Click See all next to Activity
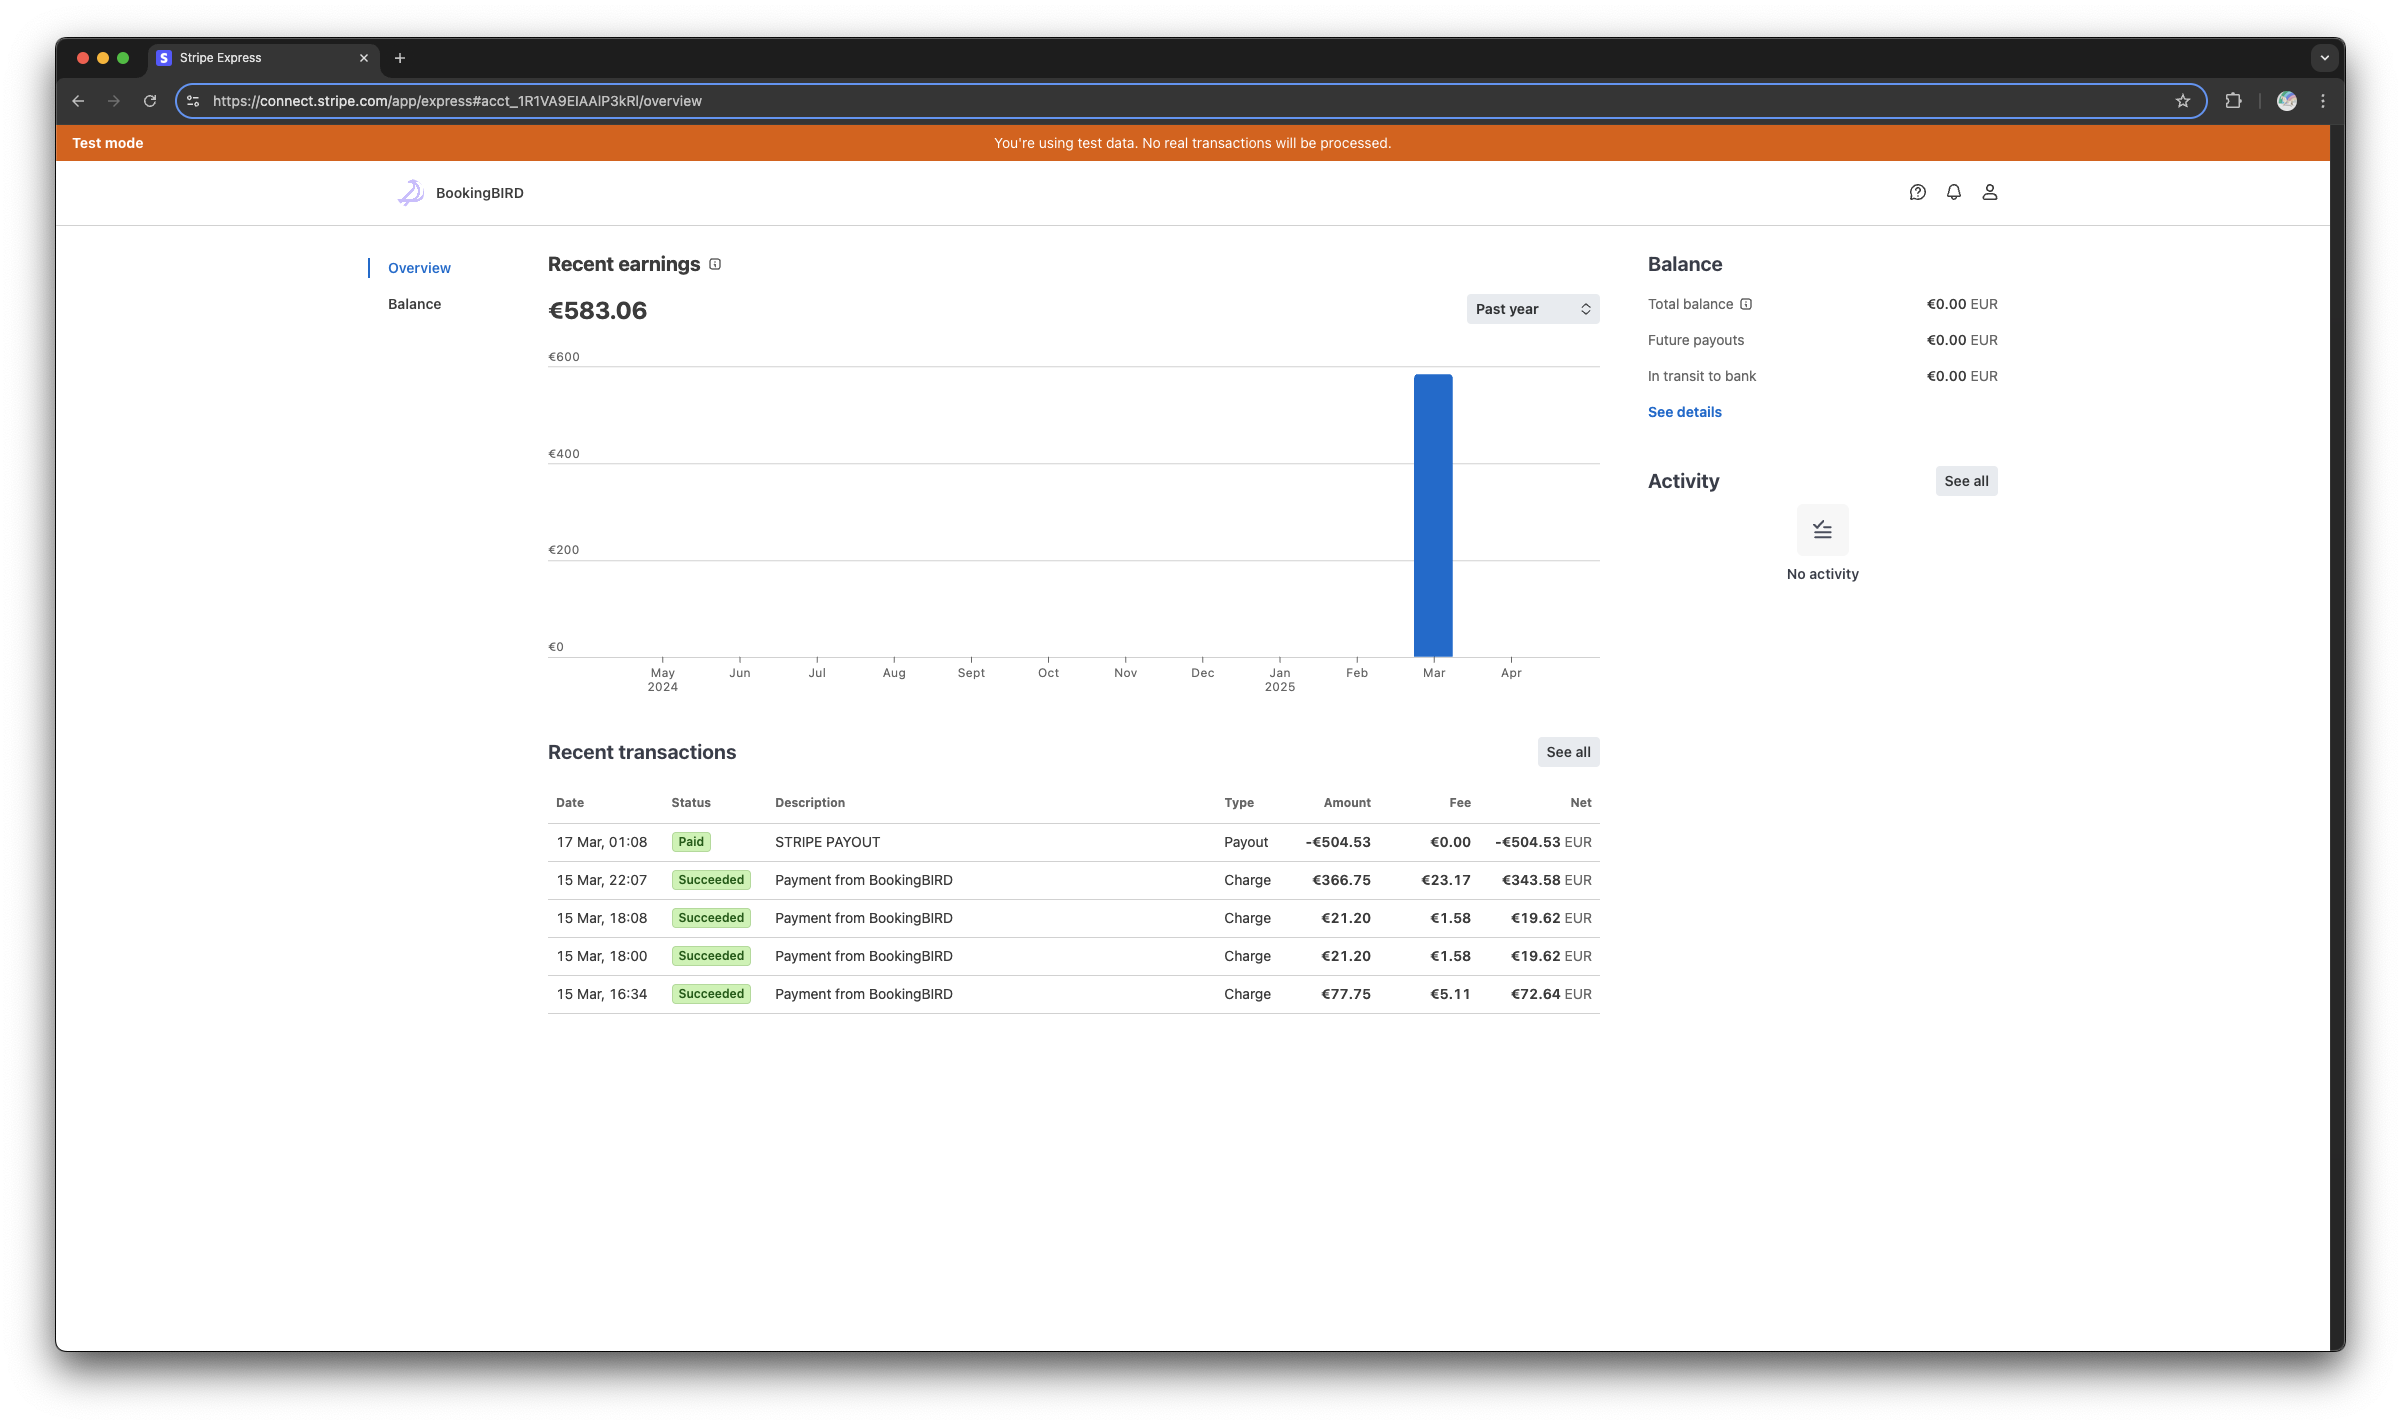 (x=1965, y=481)
